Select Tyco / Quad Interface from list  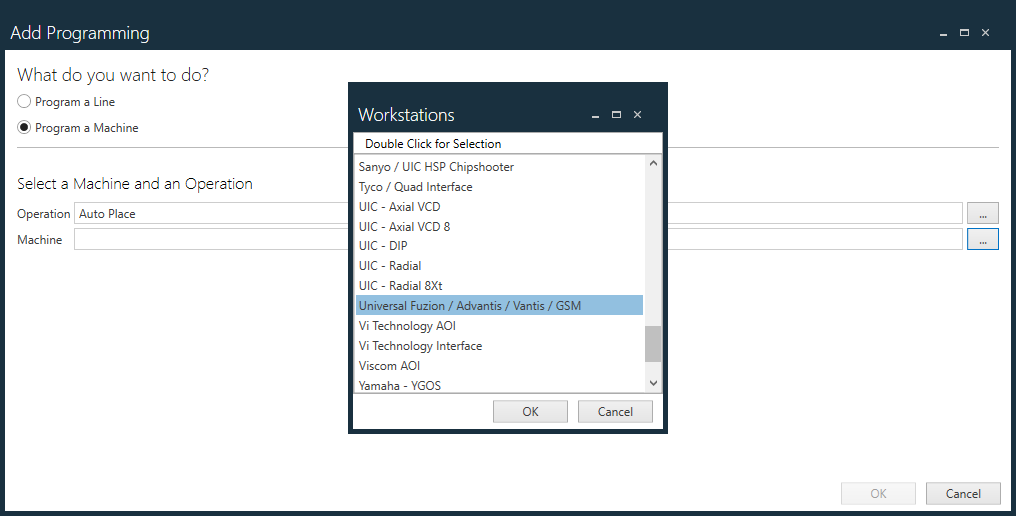415,186
